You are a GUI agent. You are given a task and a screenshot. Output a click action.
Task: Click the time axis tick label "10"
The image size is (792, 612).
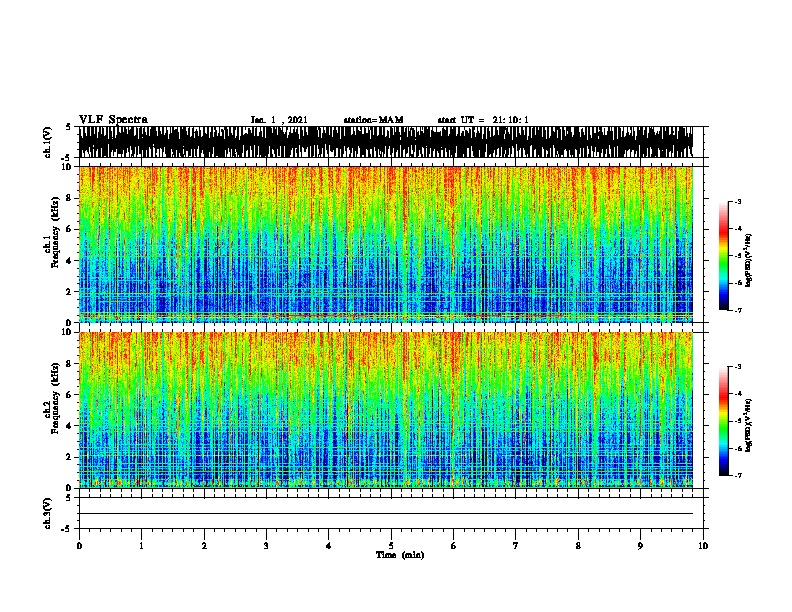click(x=703, y=545)
